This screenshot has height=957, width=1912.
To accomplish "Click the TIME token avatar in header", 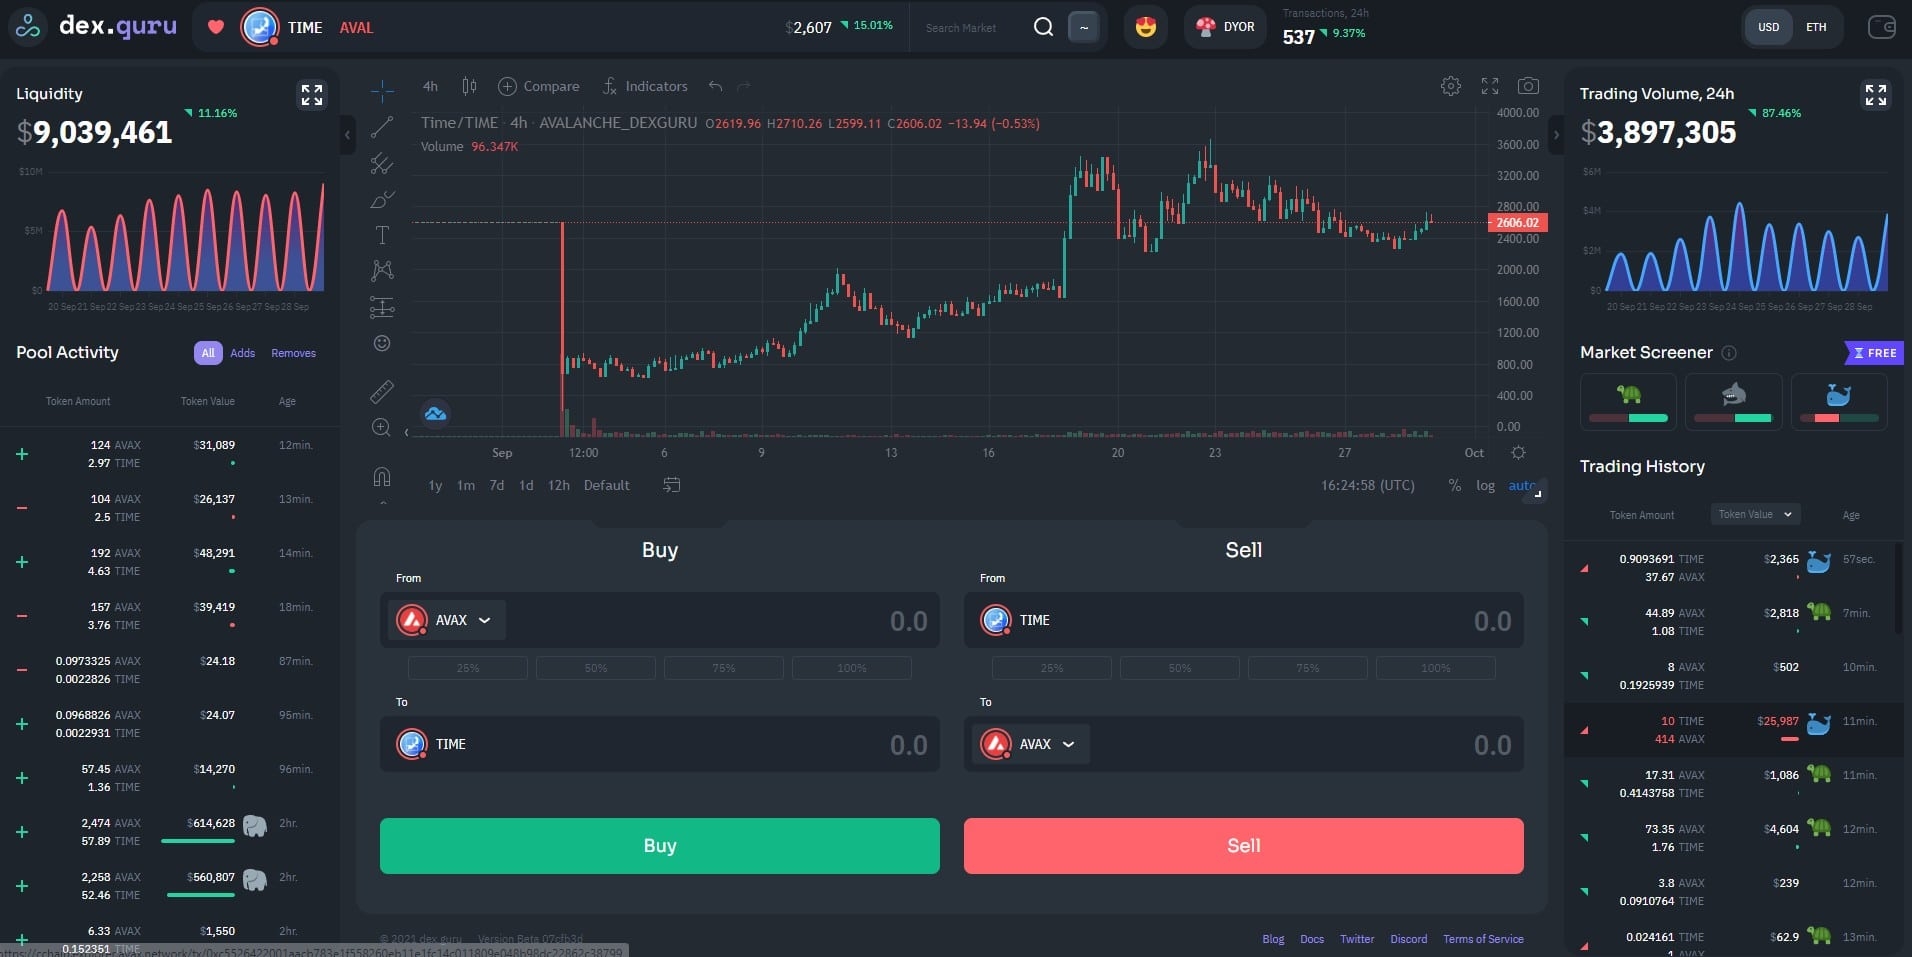I will (260, 27).
